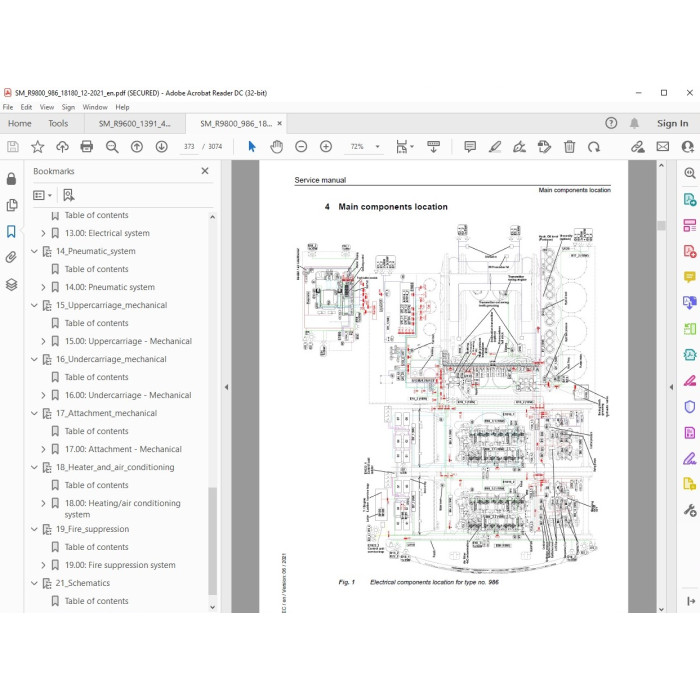Switch to the Tools tab
Image resolution: width=700 pixels, height=700 pixels.
[x=58, y=124]
